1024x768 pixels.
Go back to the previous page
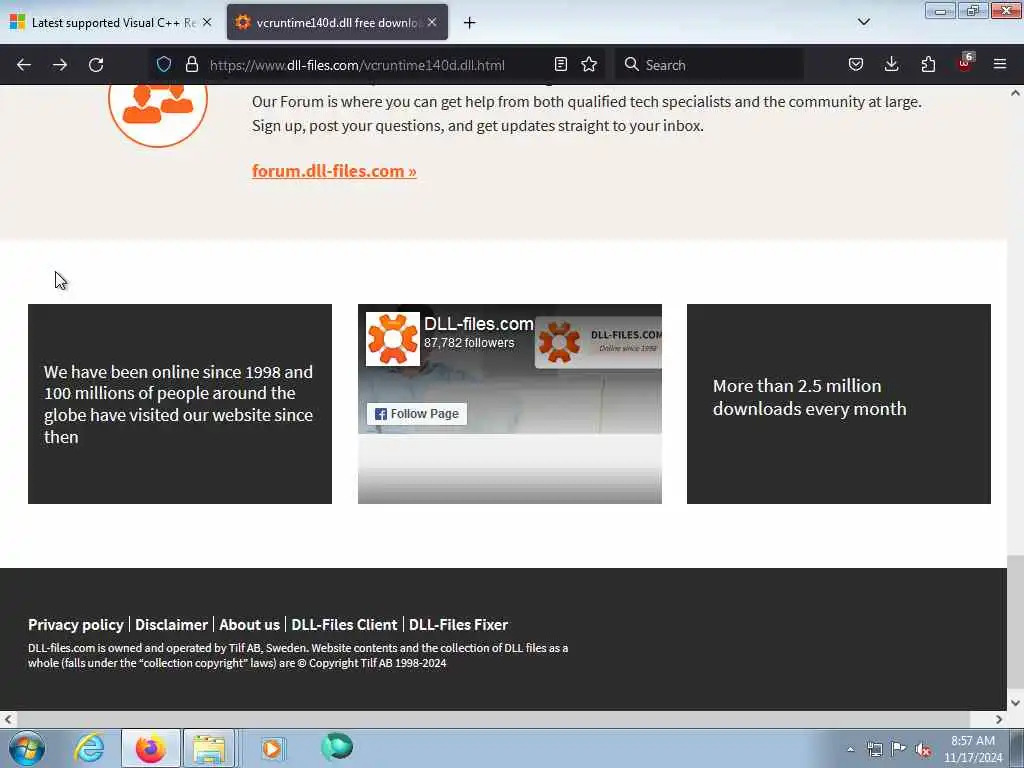(24, 65)
